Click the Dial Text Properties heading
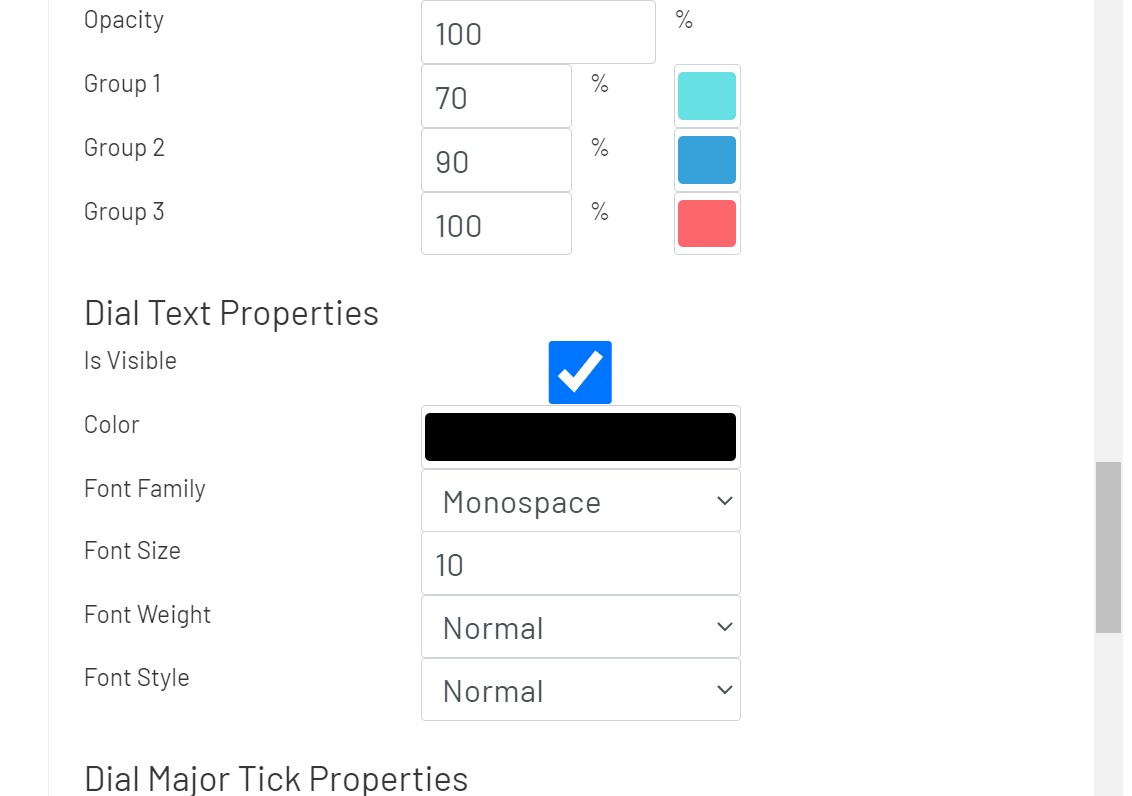The image size is (1132, 796). click(231, 313)
